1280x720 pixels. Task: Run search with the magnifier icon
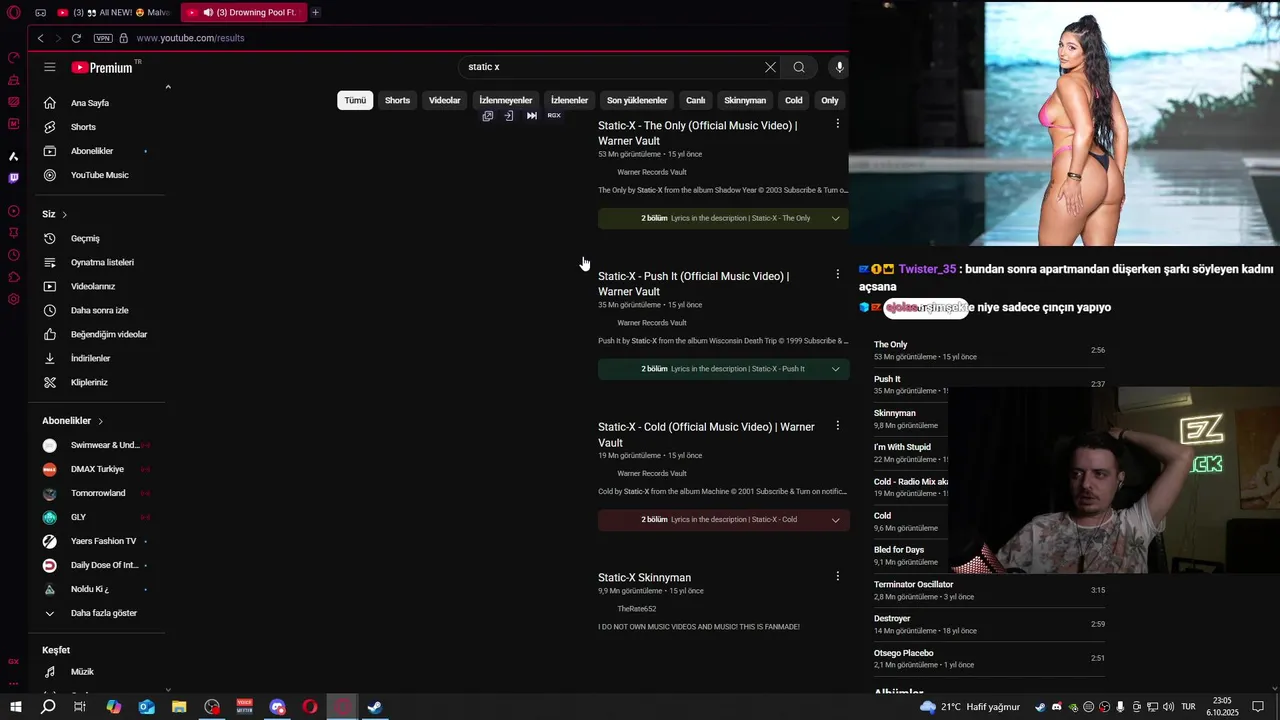pyautogui.click(x=799, y=67)
